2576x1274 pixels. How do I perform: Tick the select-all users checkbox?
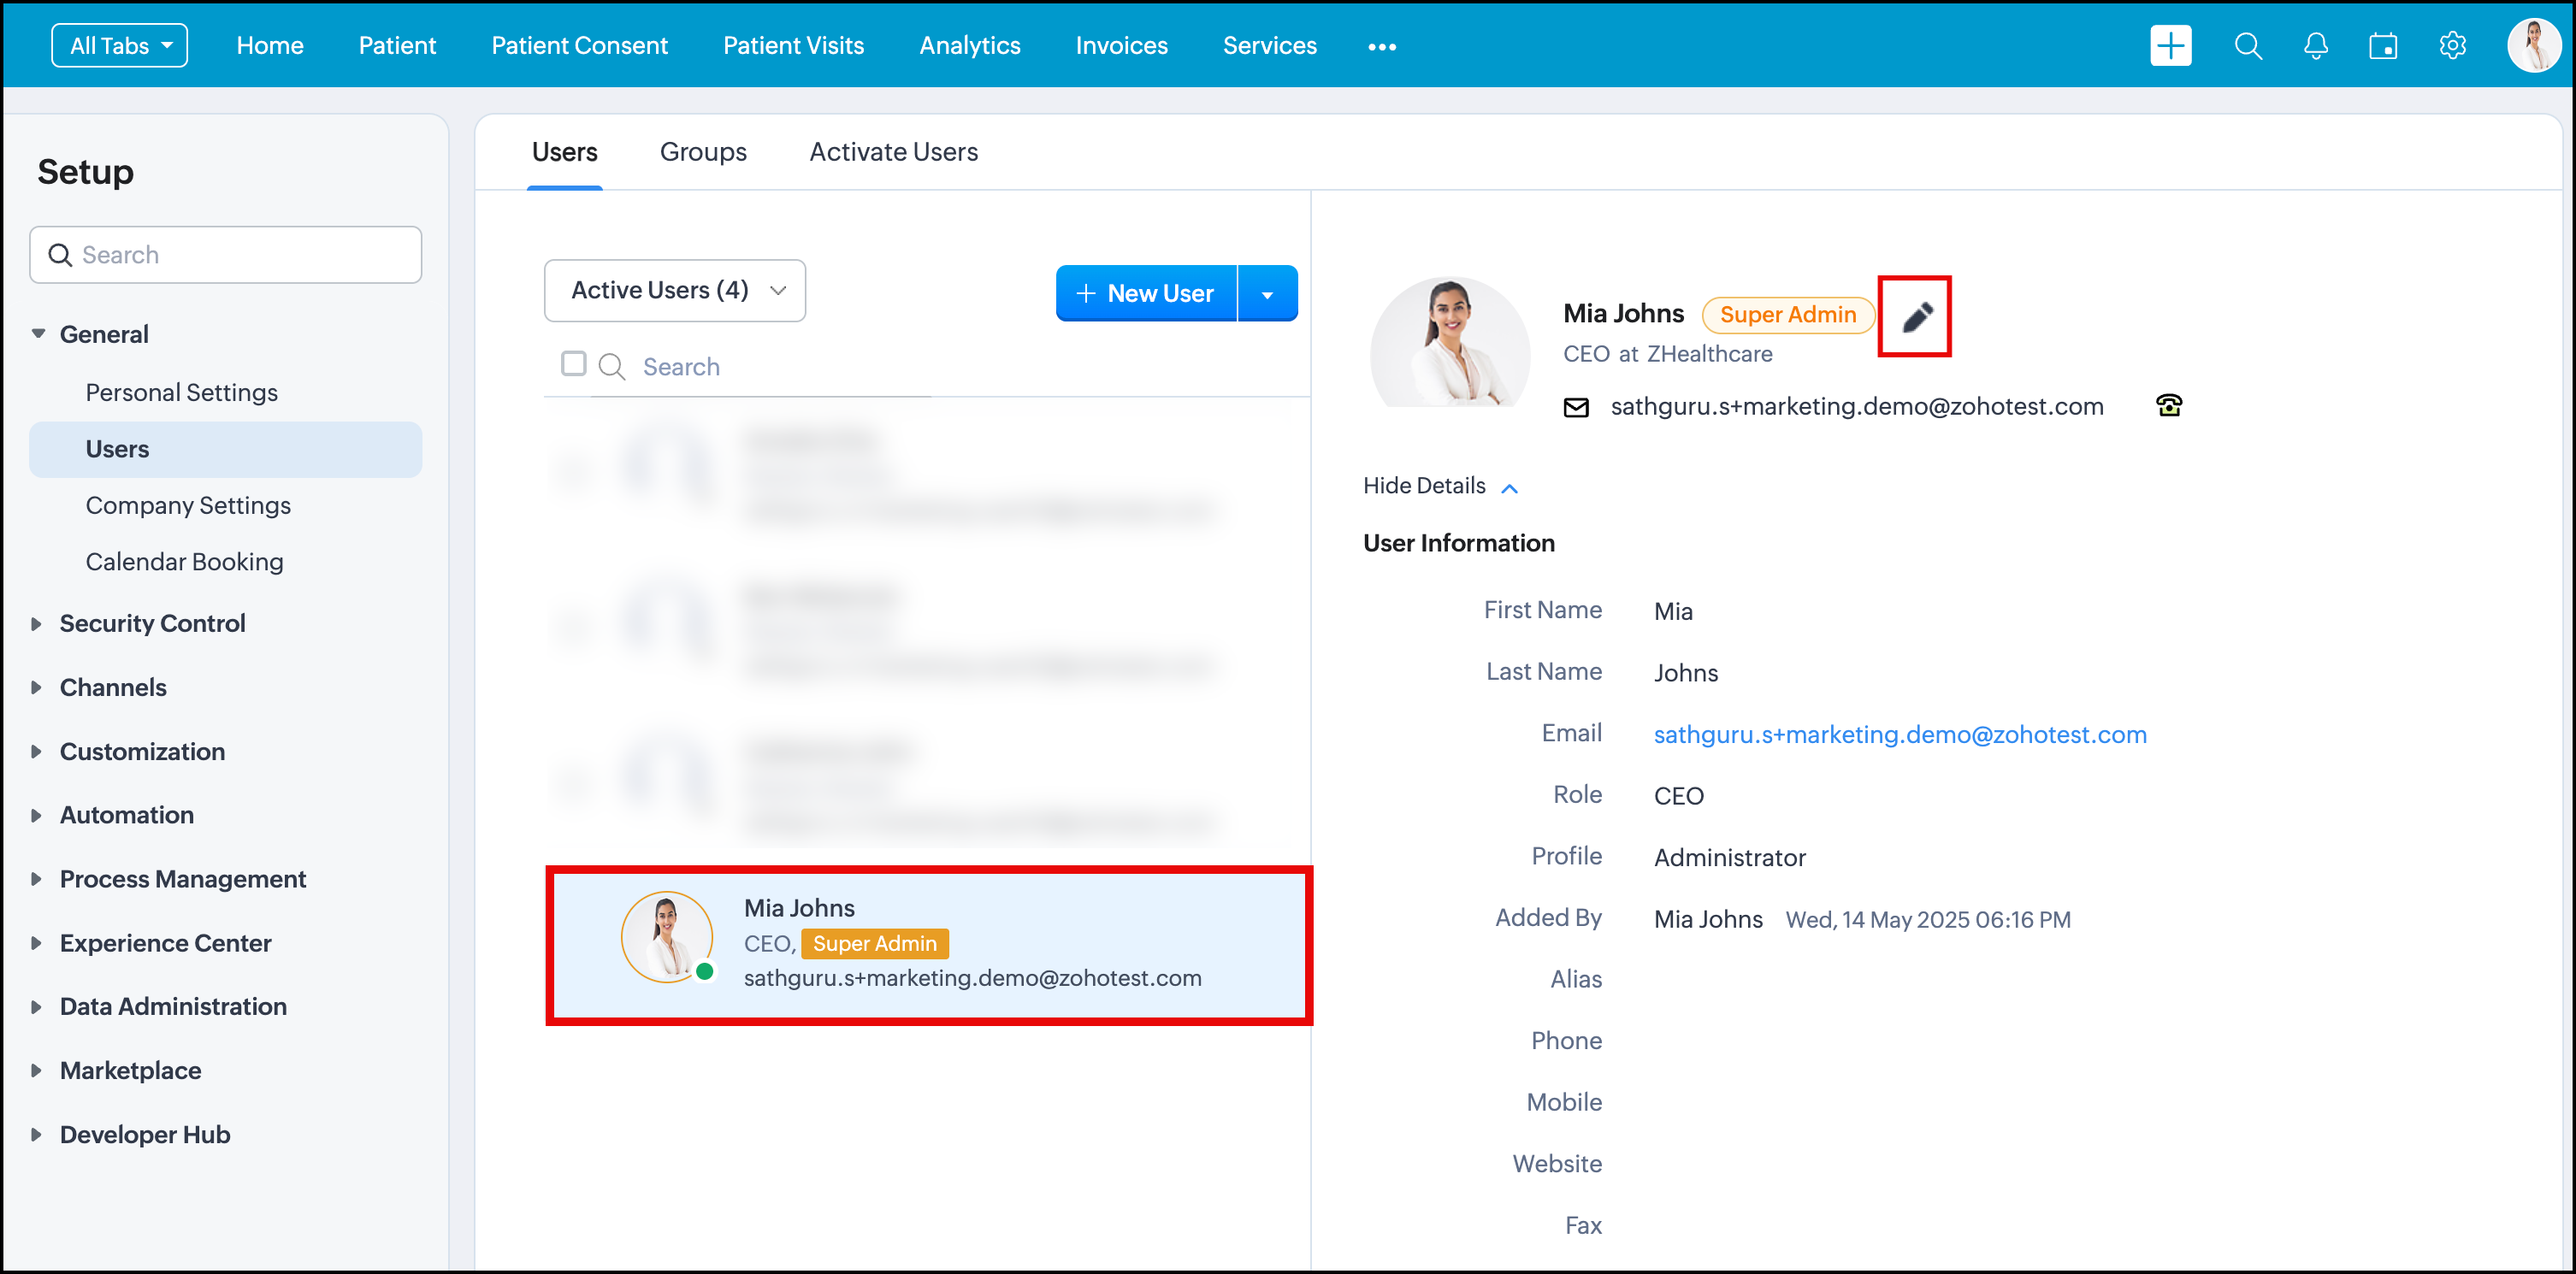[573, 364]
